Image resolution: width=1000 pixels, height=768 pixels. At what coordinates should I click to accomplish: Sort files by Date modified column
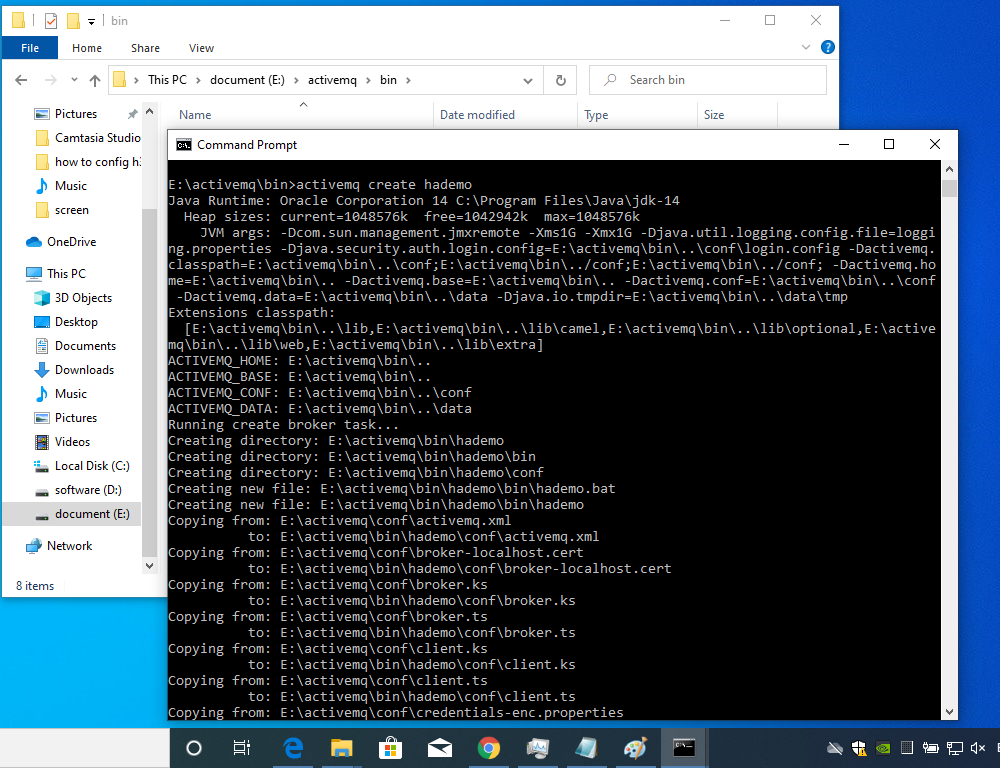(x=477, y=115)
